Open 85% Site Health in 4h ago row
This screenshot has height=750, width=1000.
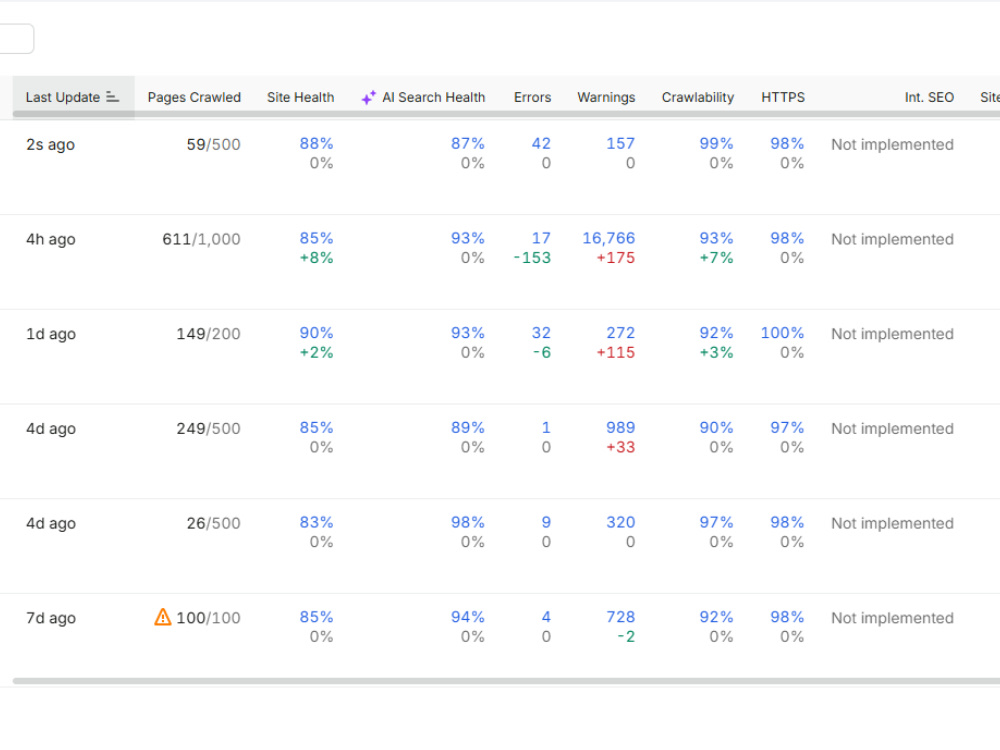point(316,238)
